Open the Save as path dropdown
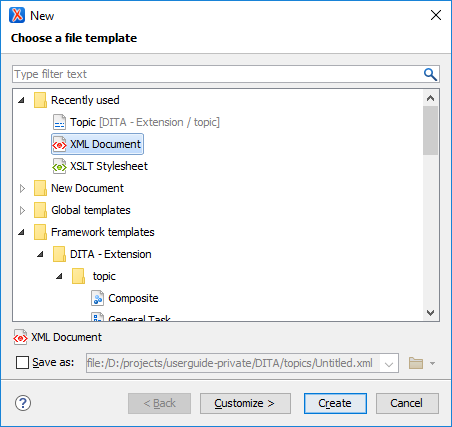The height and width of the screenshot is (427, 452). [389, 363]
